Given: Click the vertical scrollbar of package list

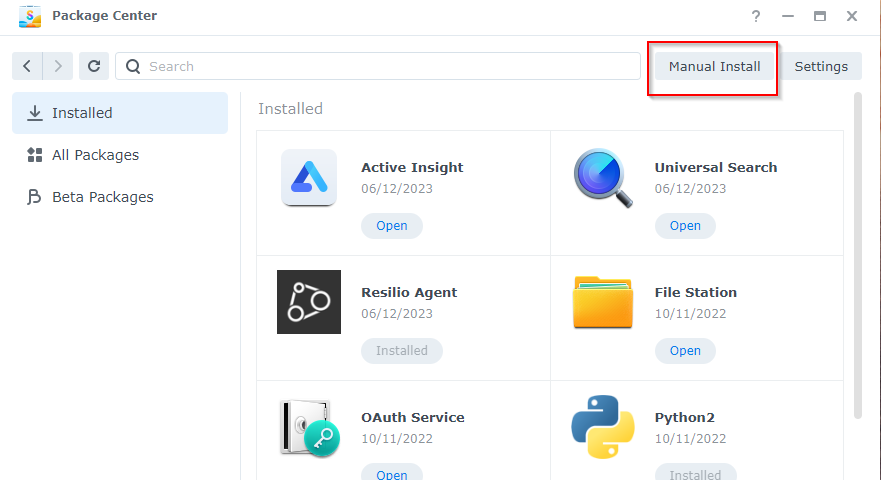Looking at the screenshot, I should 857,255.
